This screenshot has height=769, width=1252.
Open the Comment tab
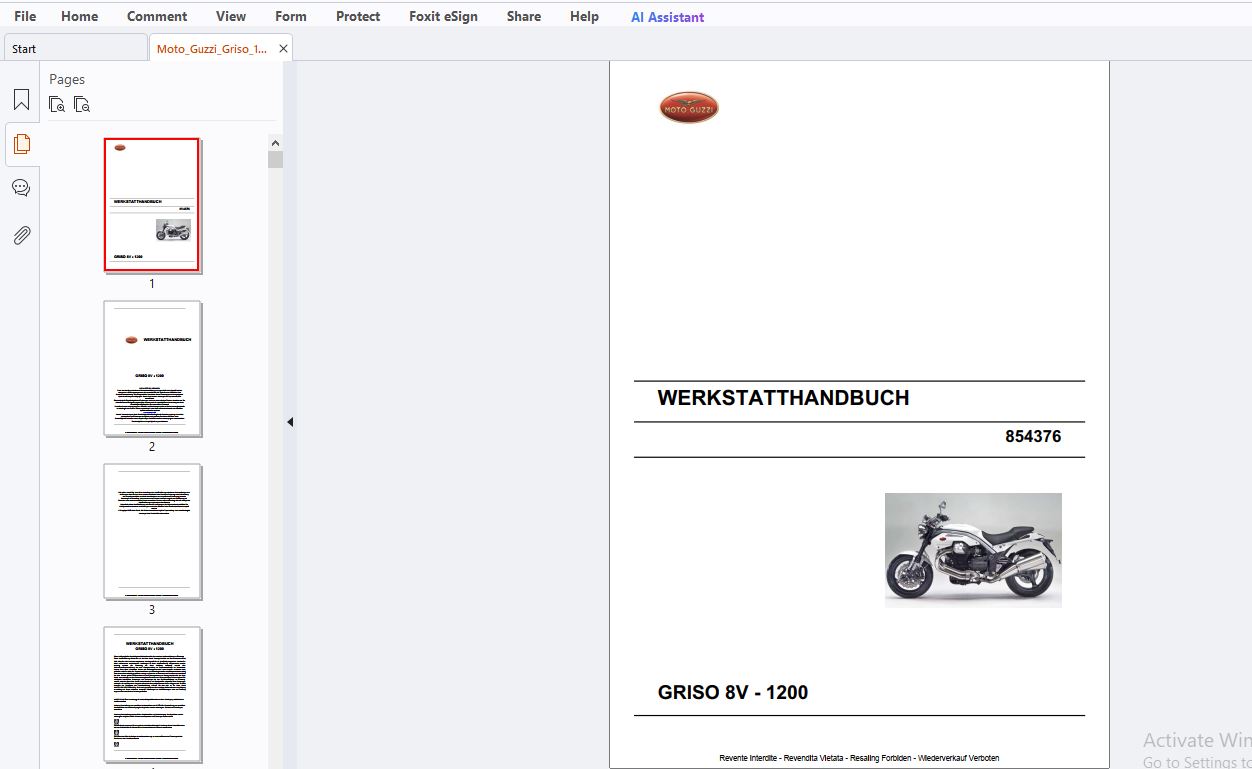(157, 16)
